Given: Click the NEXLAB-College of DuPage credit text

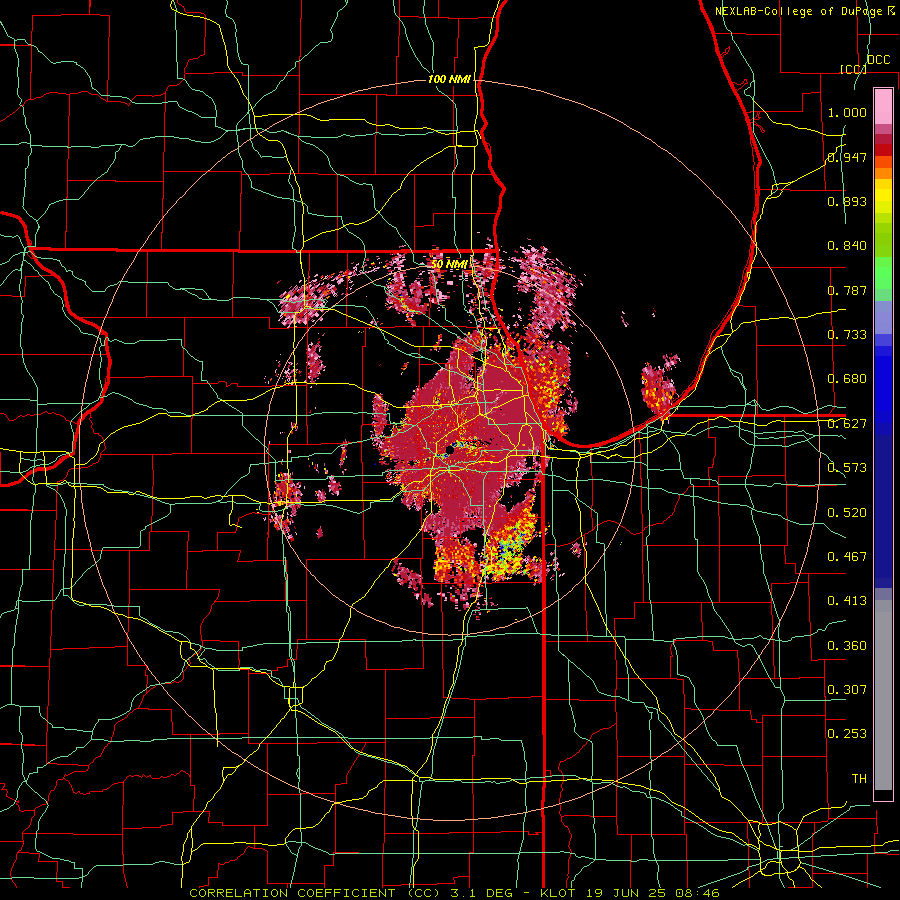Looking at the screenshot, I should [x=798, y=11].
